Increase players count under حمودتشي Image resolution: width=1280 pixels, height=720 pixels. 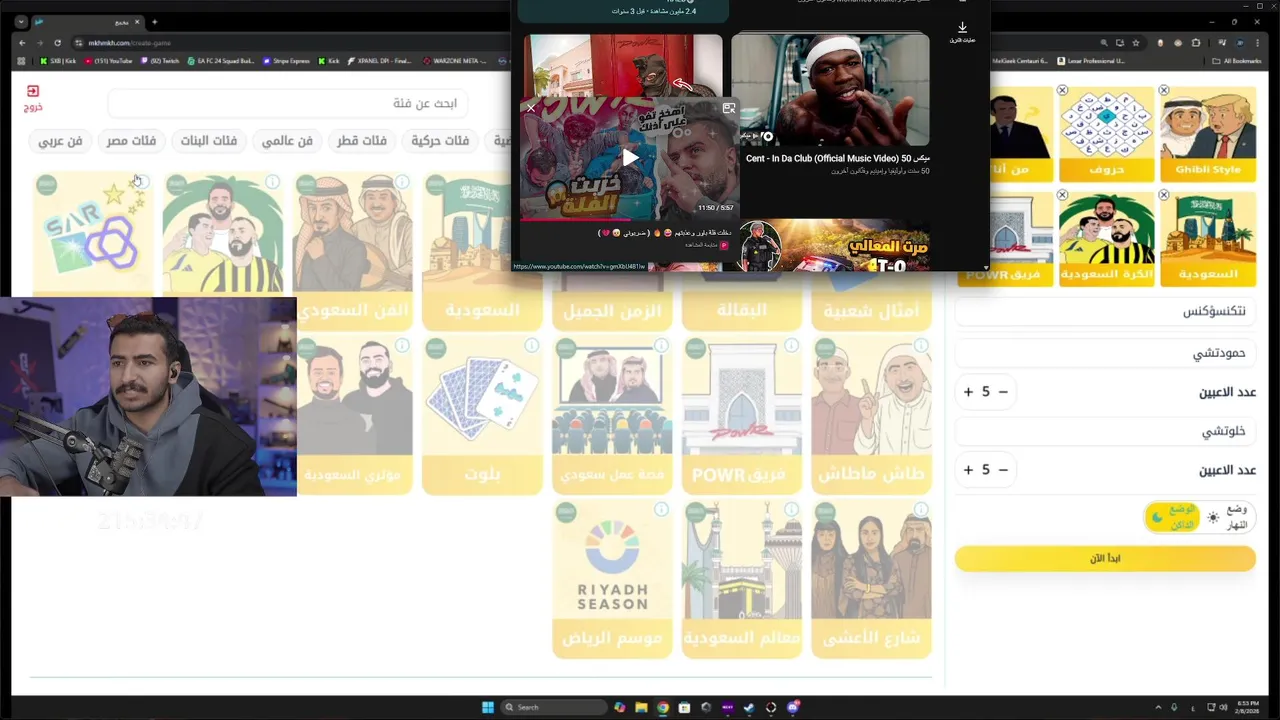(x=968, y=392)
